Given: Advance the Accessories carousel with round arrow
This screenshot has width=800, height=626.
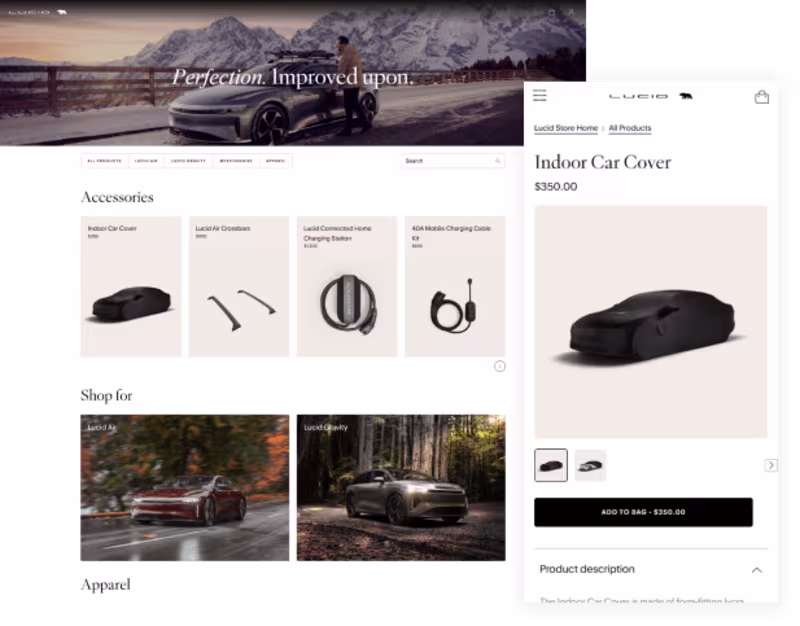Looking at the screenshot, I should coord(499,366).
